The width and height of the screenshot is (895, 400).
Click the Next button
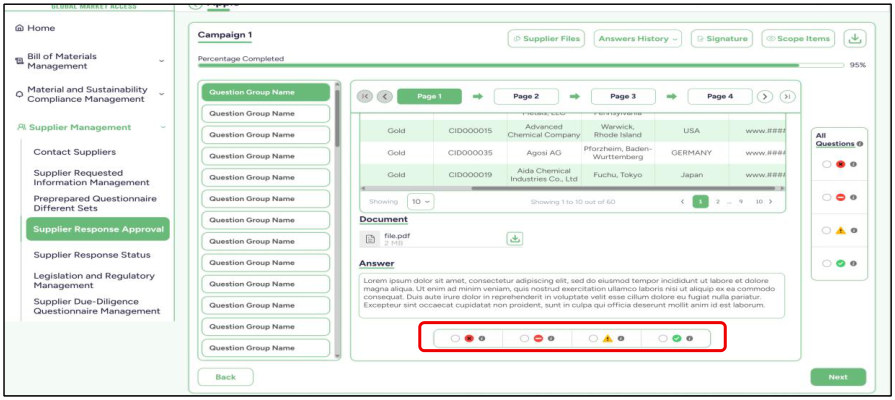coord(838,377)
